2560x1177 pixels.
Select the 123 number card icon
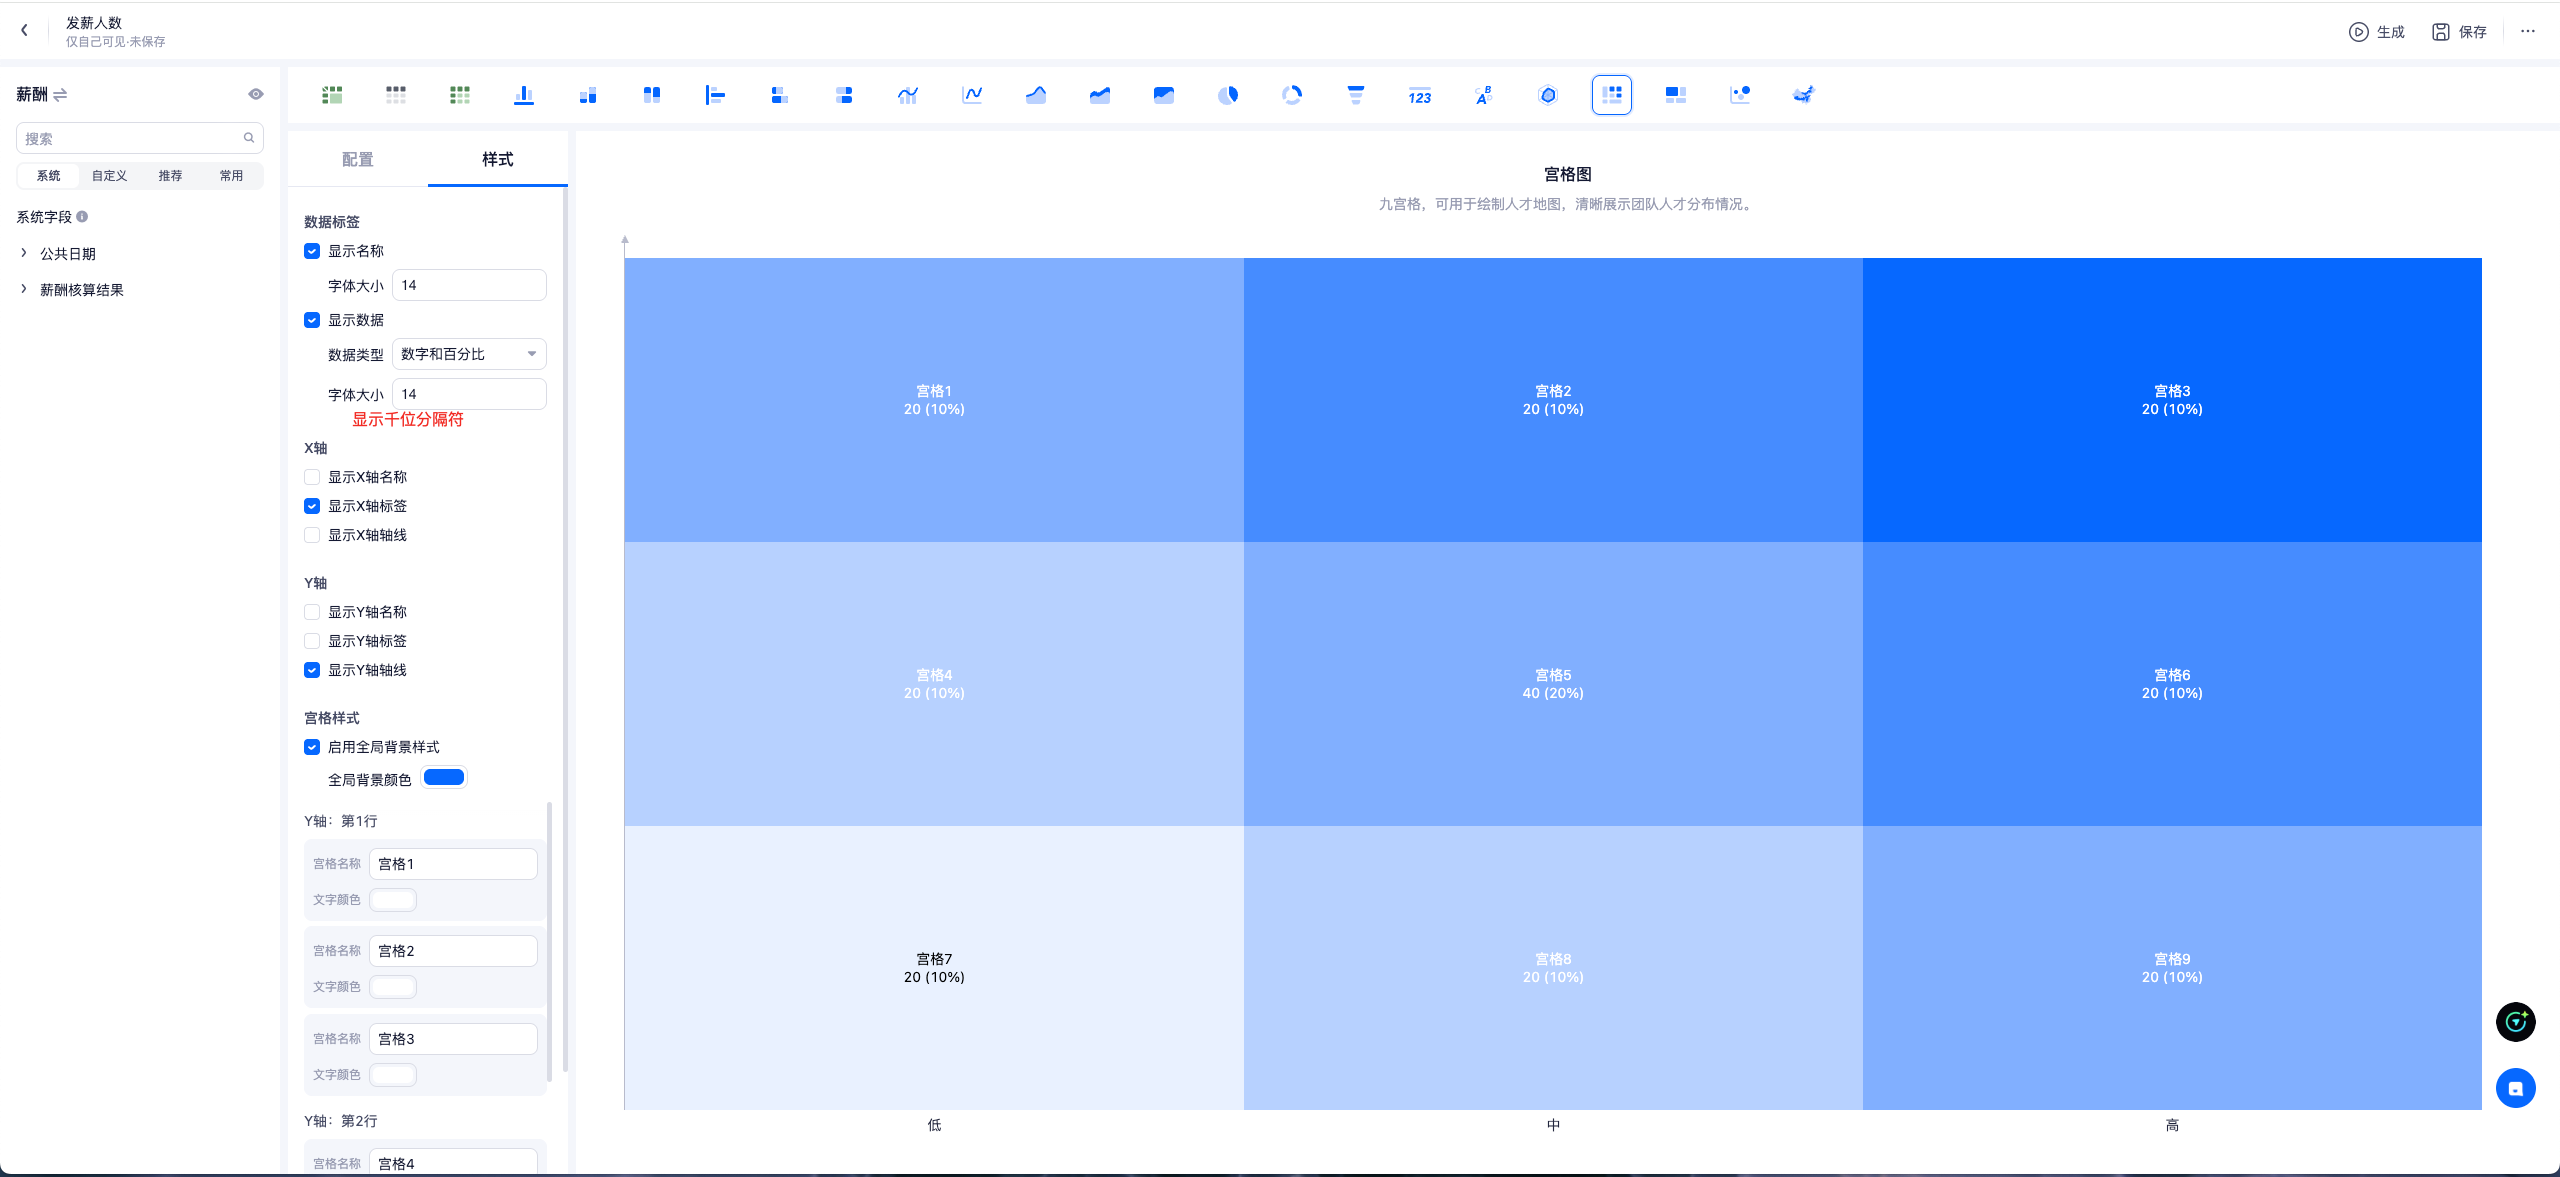pos(1420,95)
